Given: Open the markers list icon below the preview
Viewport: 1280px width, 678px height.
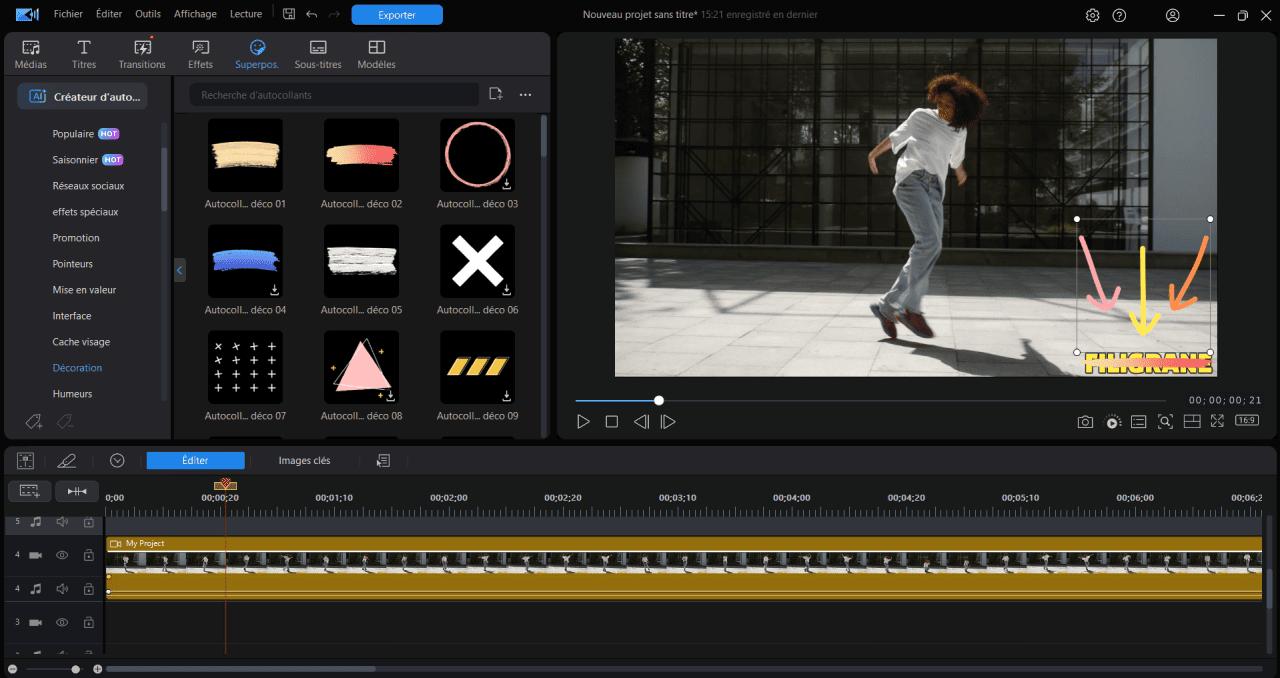Looking at the screenshot, I should (1138, 421).
